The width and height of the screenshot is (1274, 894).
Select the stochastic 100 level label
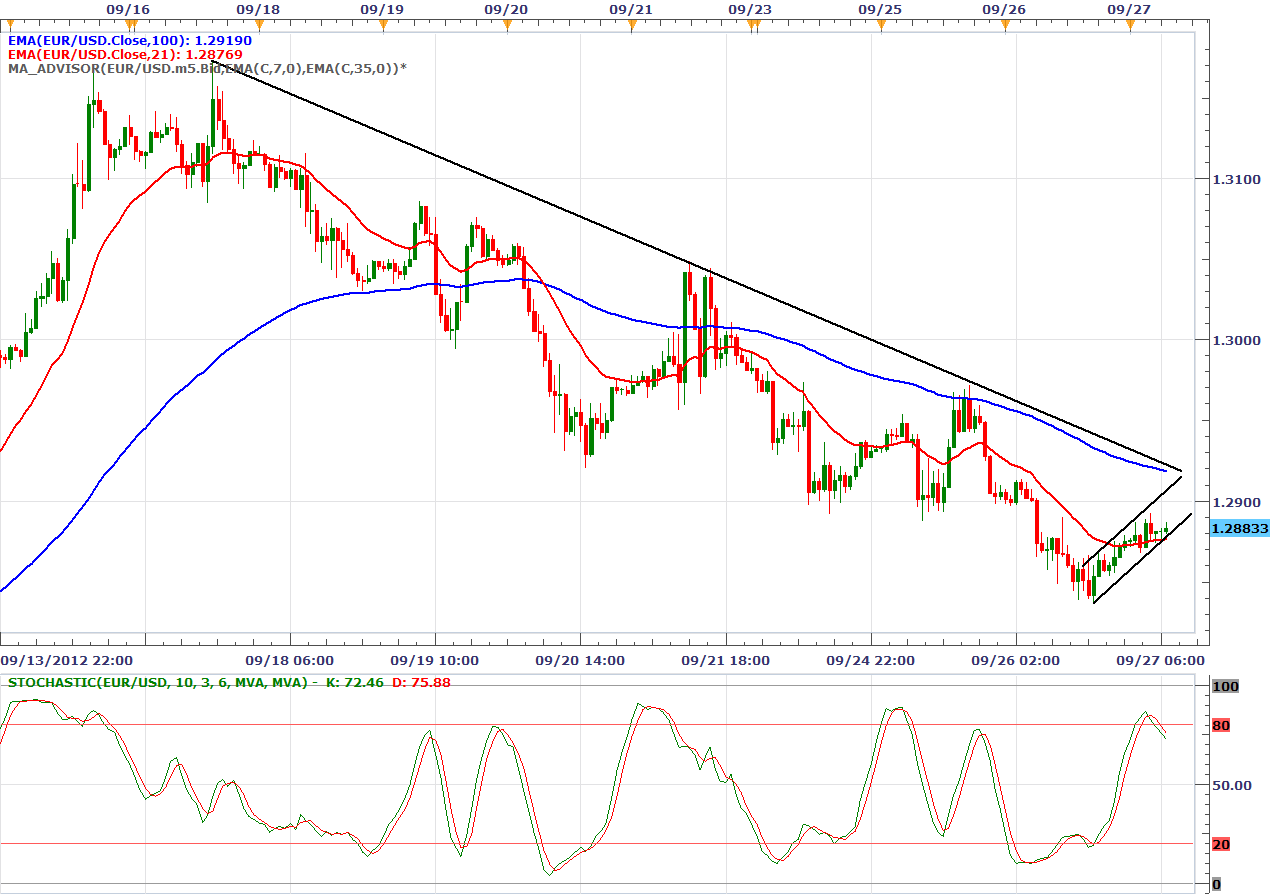1223,687
